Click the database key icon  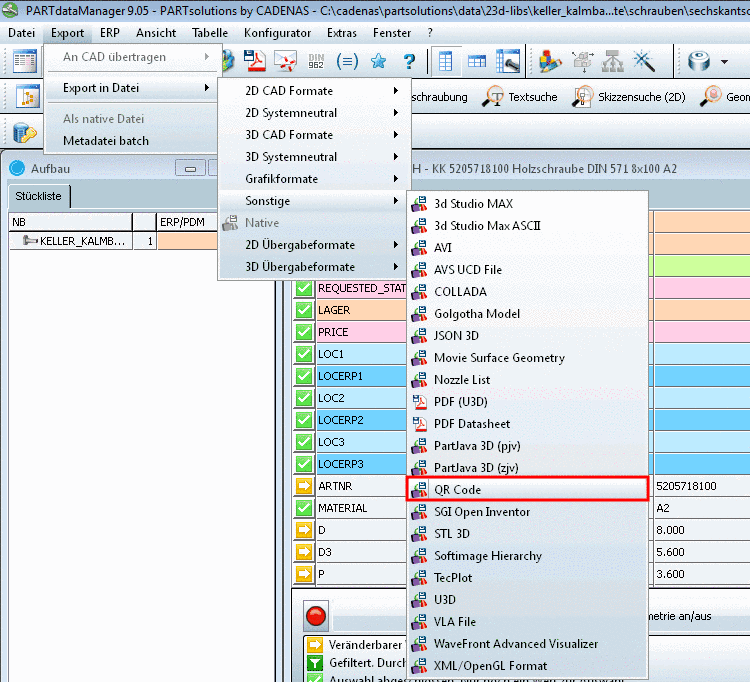click(24, 133)
